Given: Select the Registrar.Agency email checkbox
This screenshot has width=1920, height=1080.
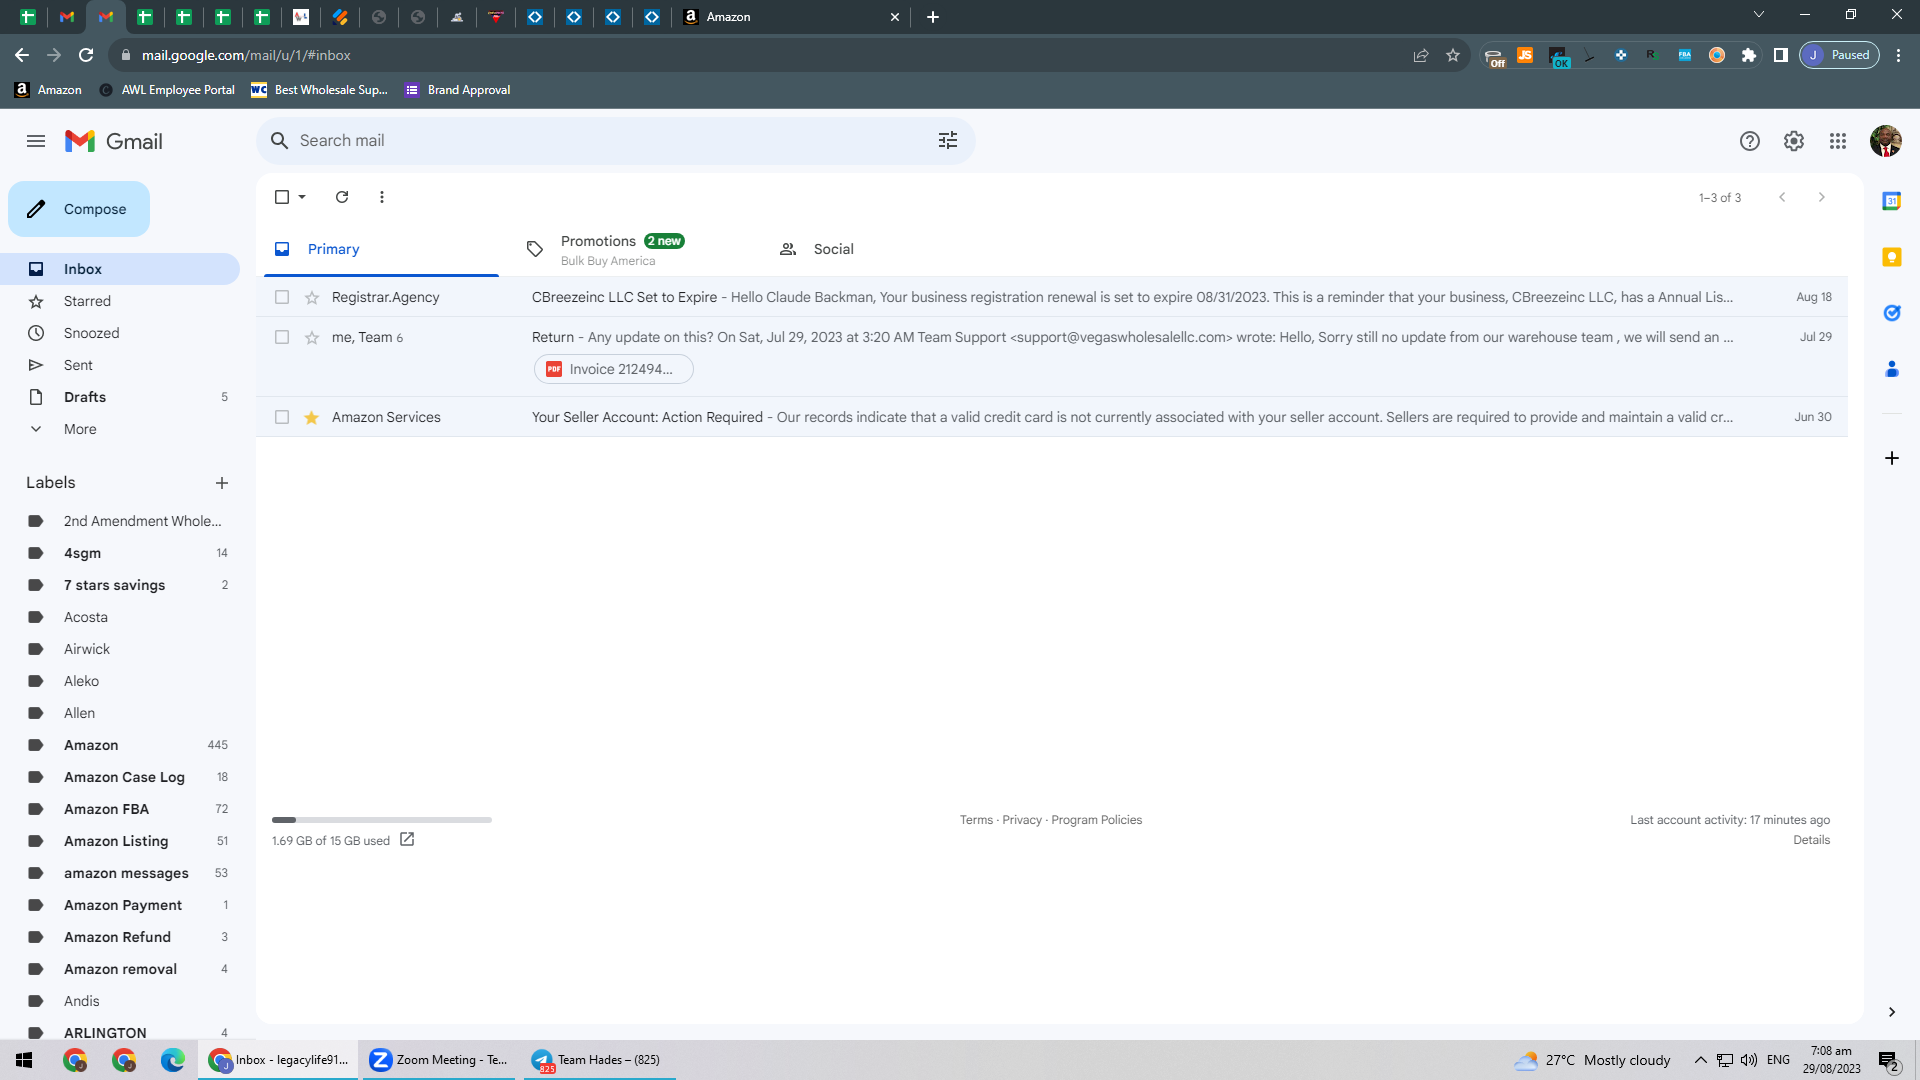Looking at the screenshot, I should pos(282,297).
